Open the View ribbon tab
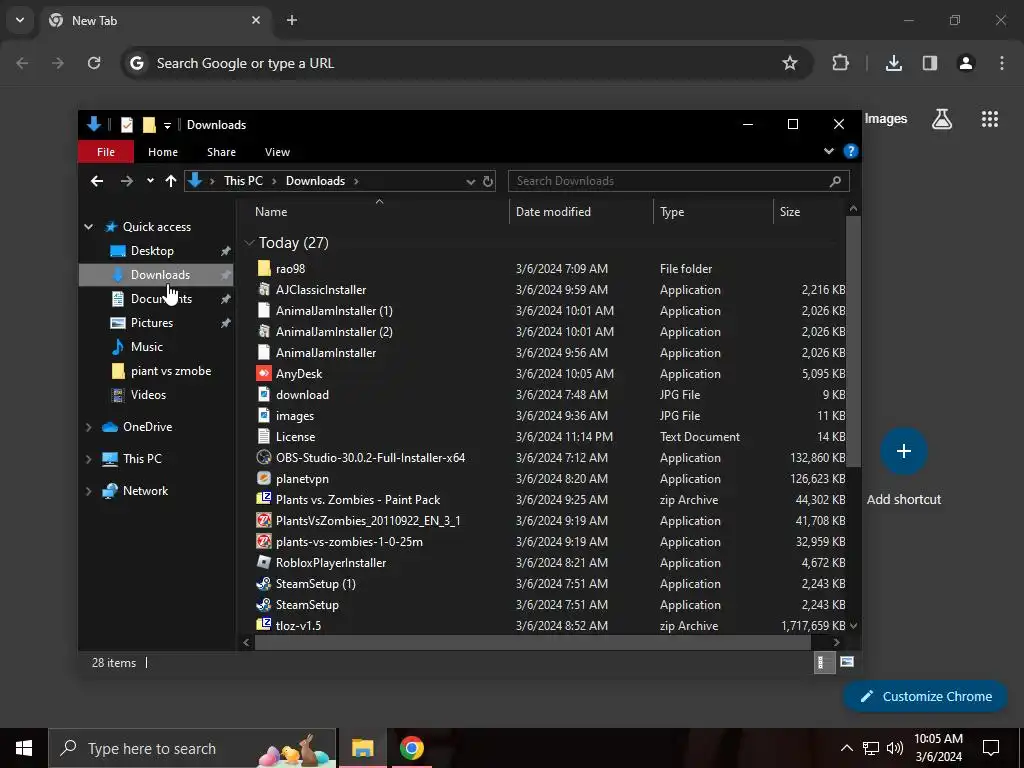Screen dimensions: 1024x768 point(277,152)
